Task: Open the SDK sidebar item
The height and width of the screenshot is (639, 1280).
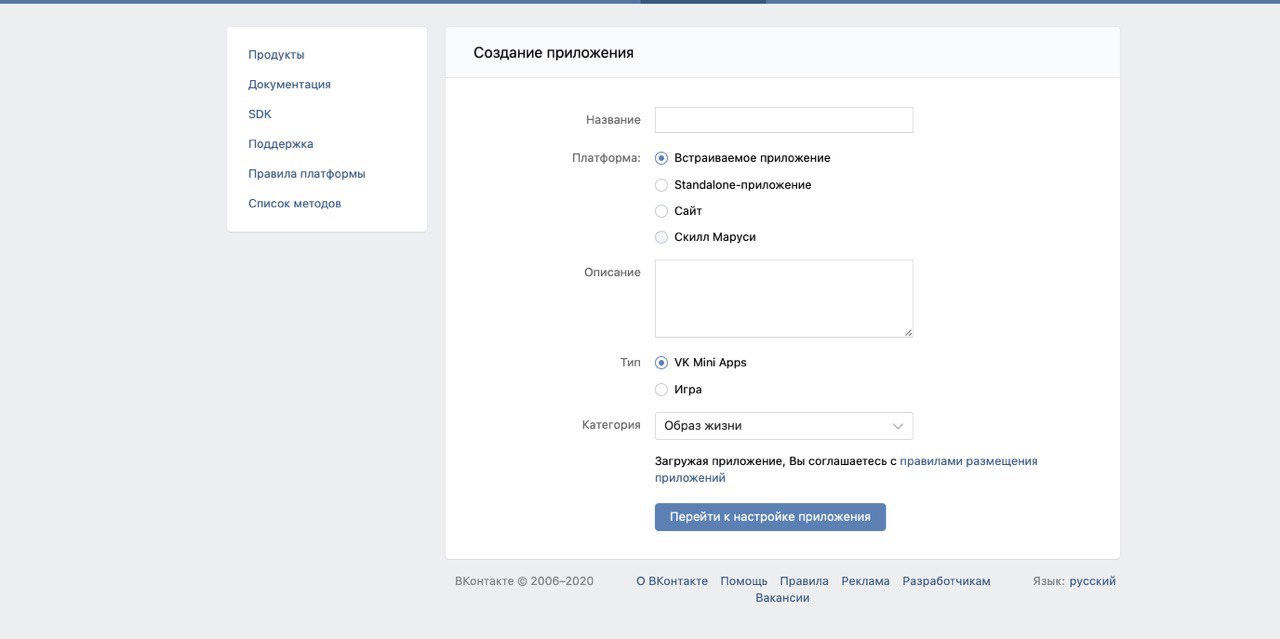Action: coord(260,114)
